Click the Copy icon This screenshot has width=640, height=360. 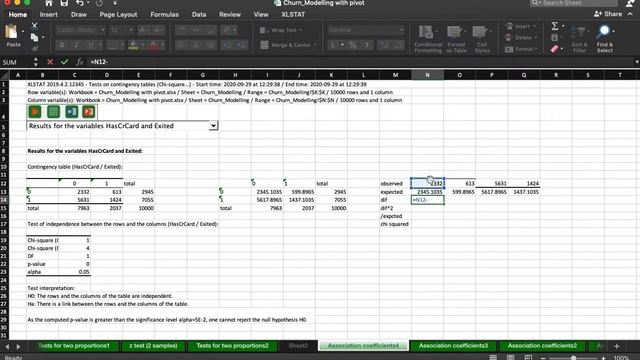coord(35,38)
